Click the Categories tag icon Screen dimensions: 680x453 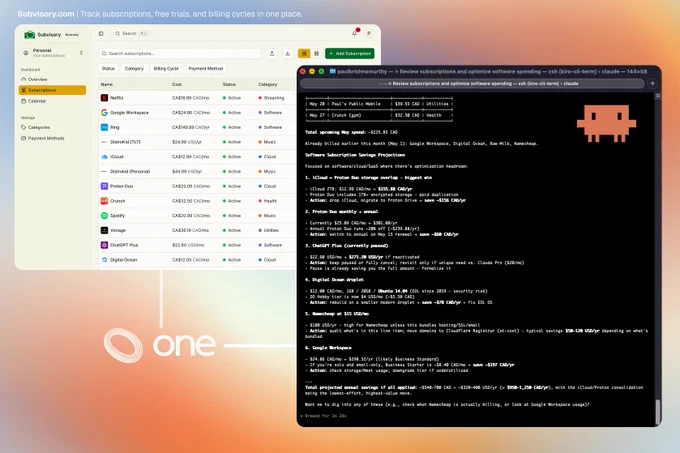point(23,127)
